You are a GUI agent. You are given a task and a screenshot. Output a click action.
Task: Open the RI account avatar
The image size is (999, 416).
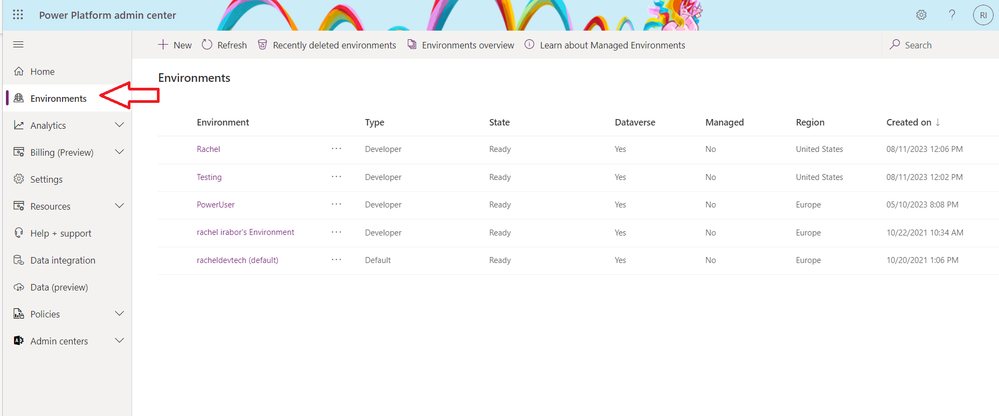tap(983, 15)
